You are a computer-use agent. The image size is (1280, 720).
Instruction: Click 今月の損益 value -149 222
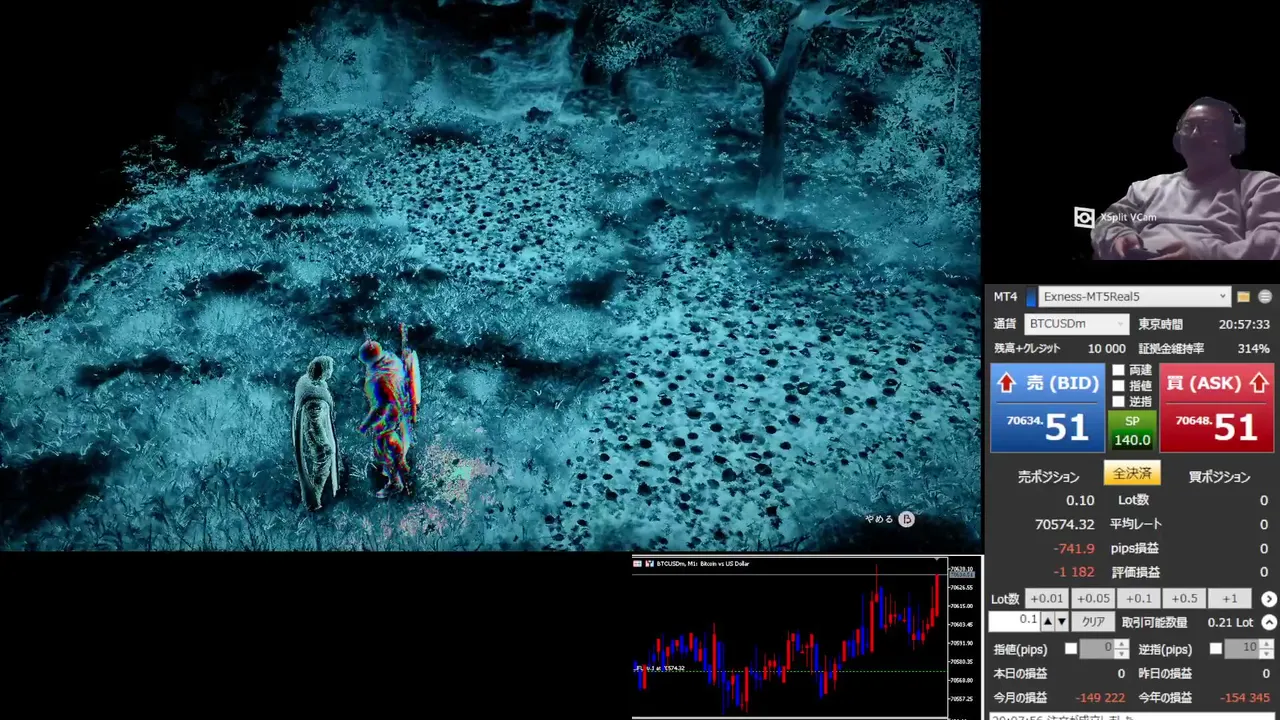1099,698
